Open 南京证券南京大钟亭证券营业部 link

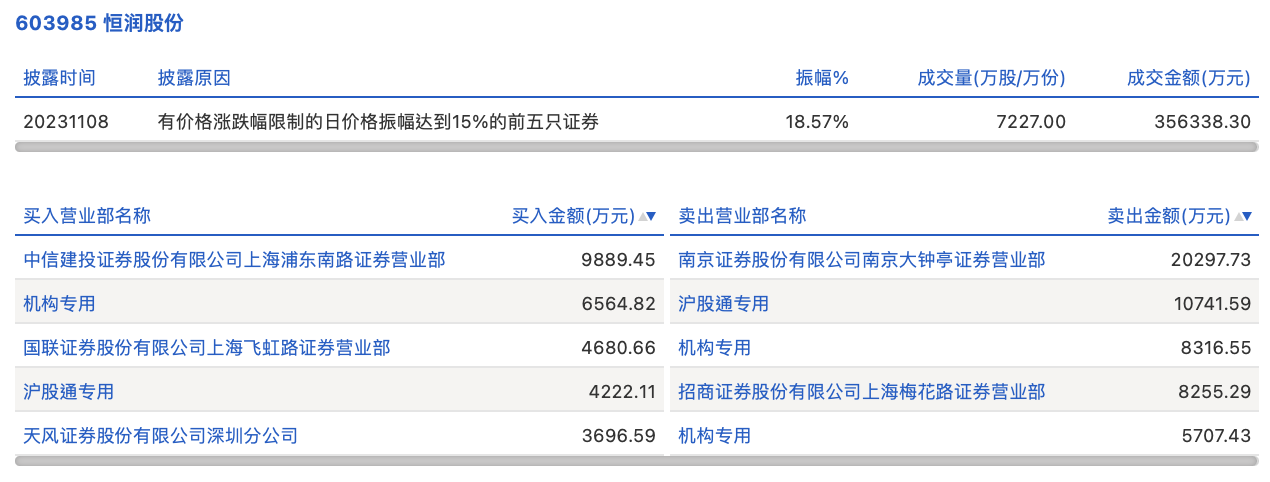861,260
